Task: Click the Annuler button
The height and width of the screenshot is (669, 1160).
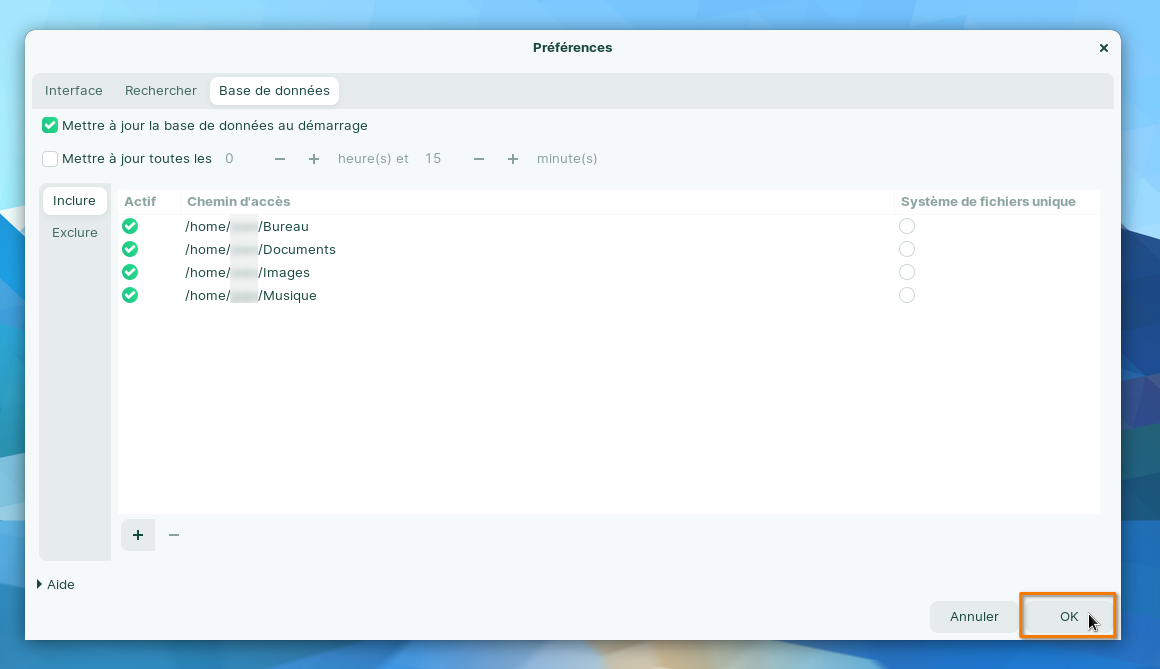Action: (x=974, y=617)
